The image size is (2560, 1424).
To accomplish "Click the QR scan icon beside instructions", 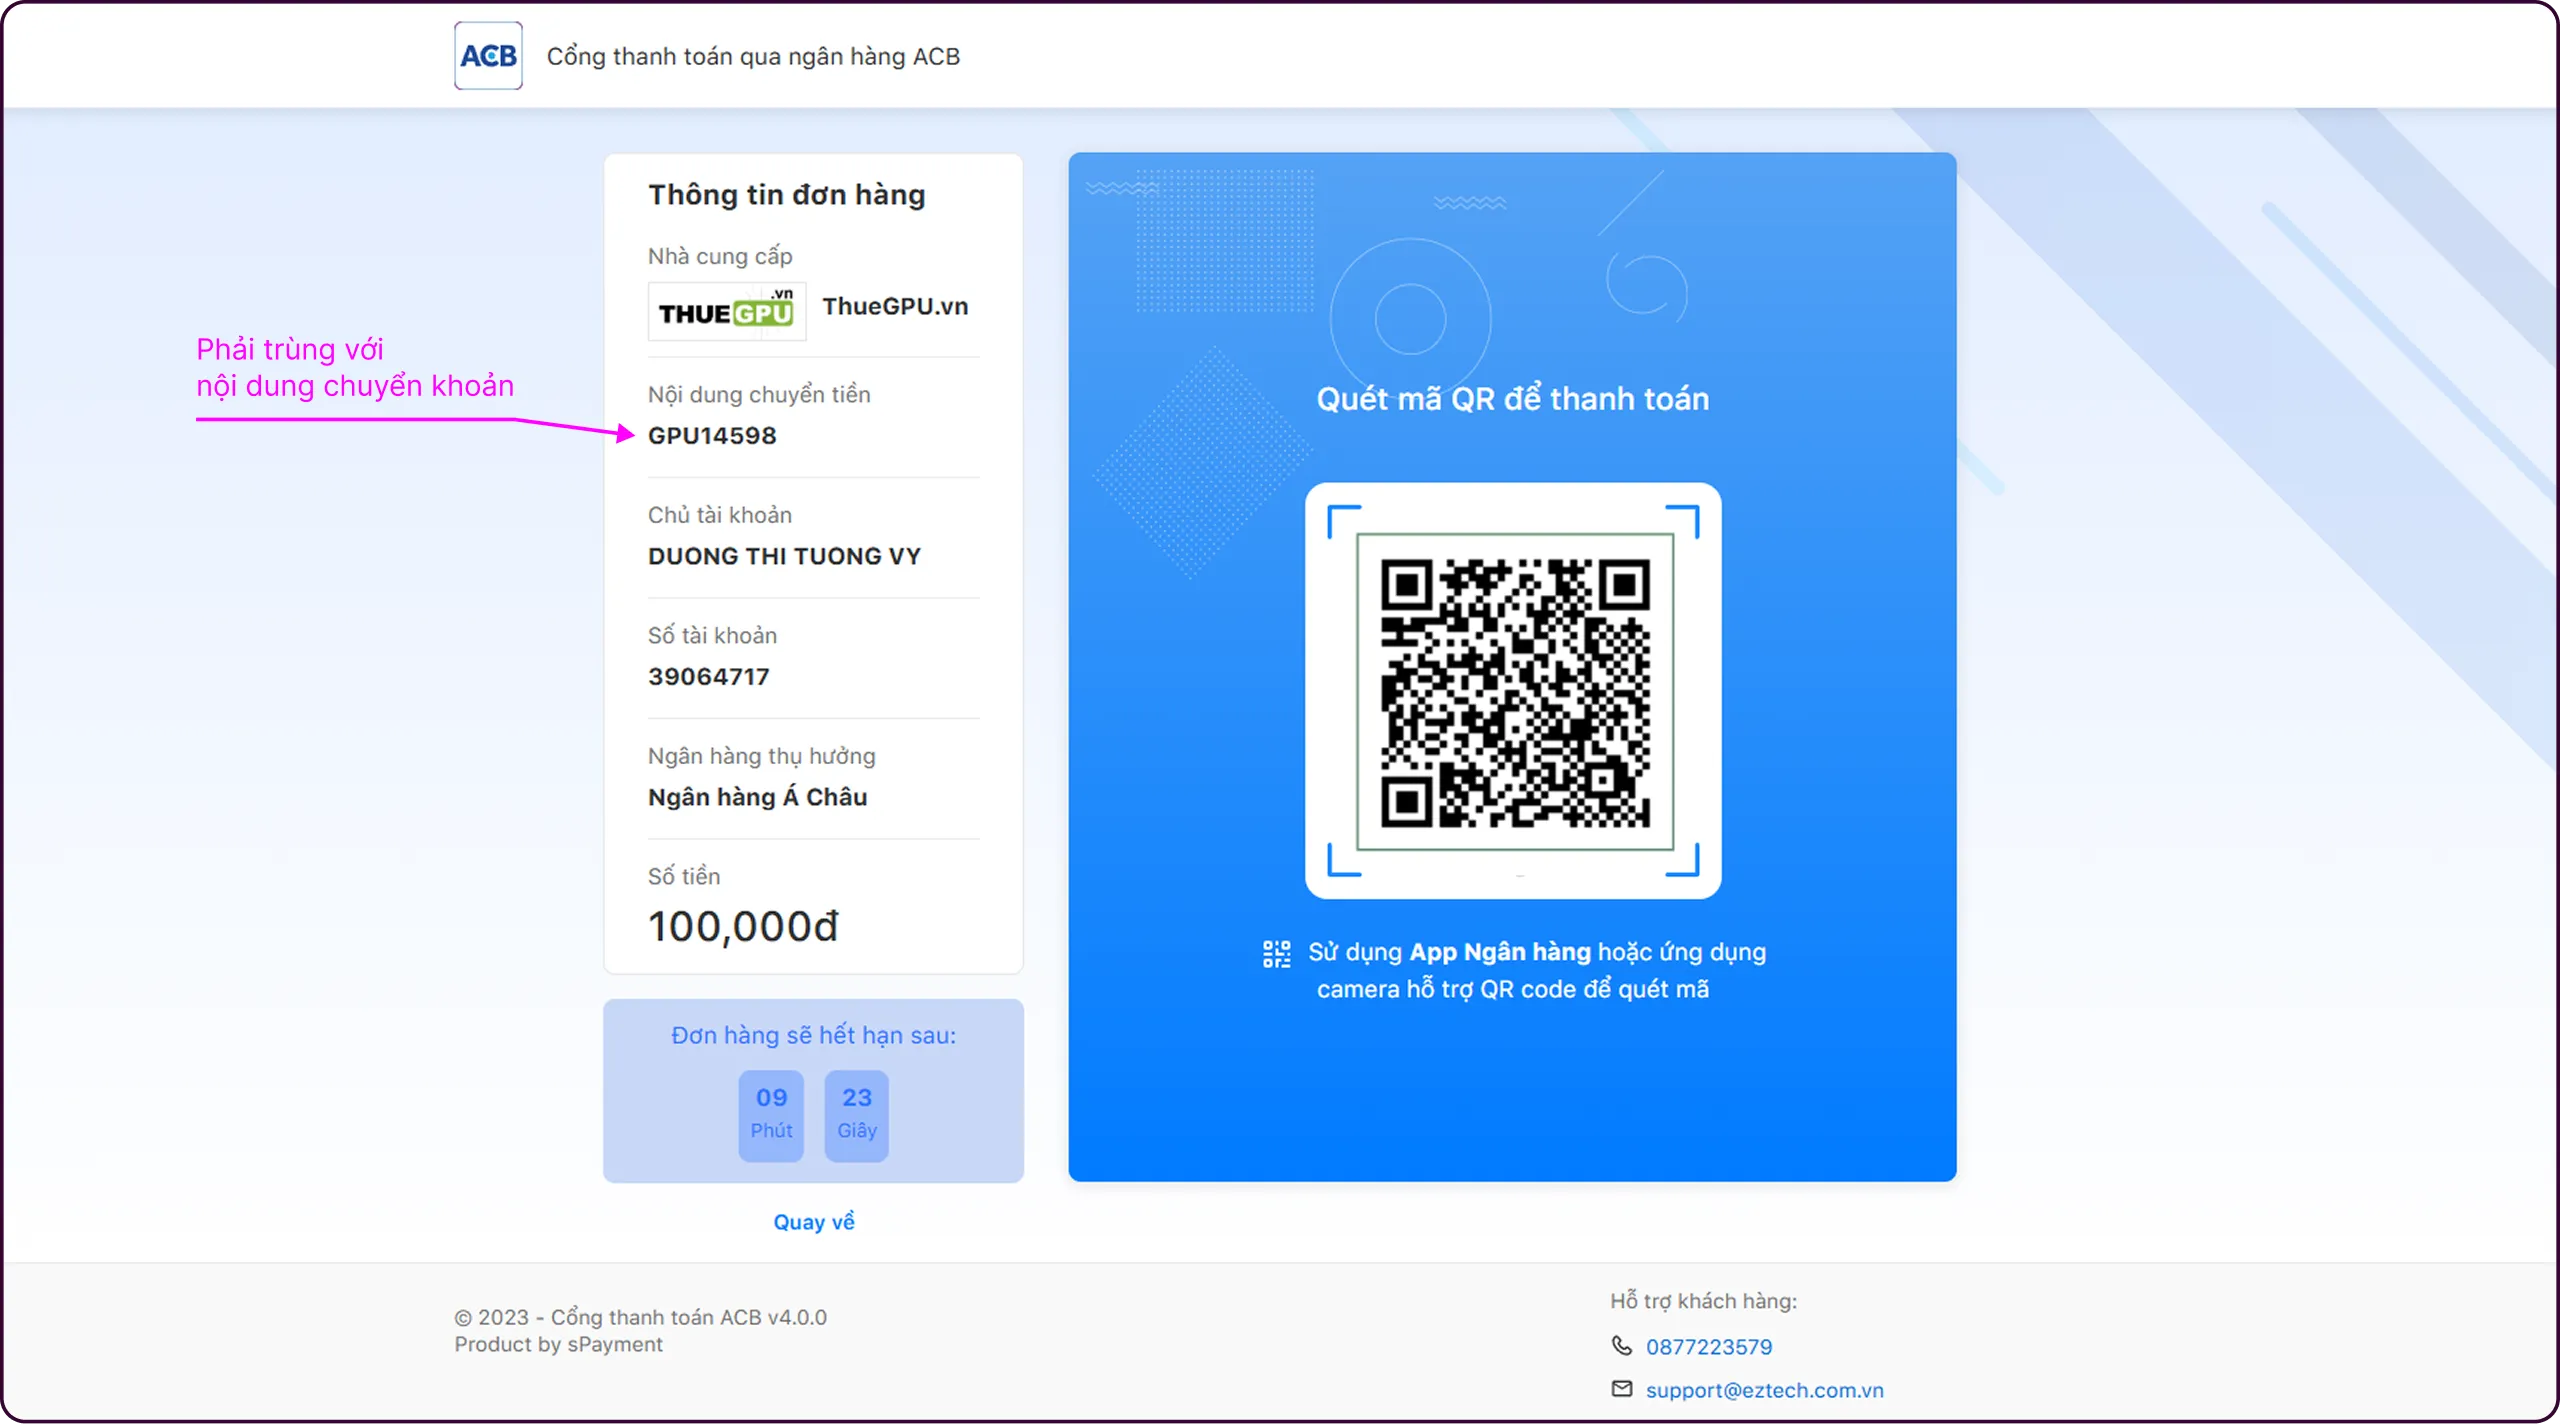I will (1277, 953).
